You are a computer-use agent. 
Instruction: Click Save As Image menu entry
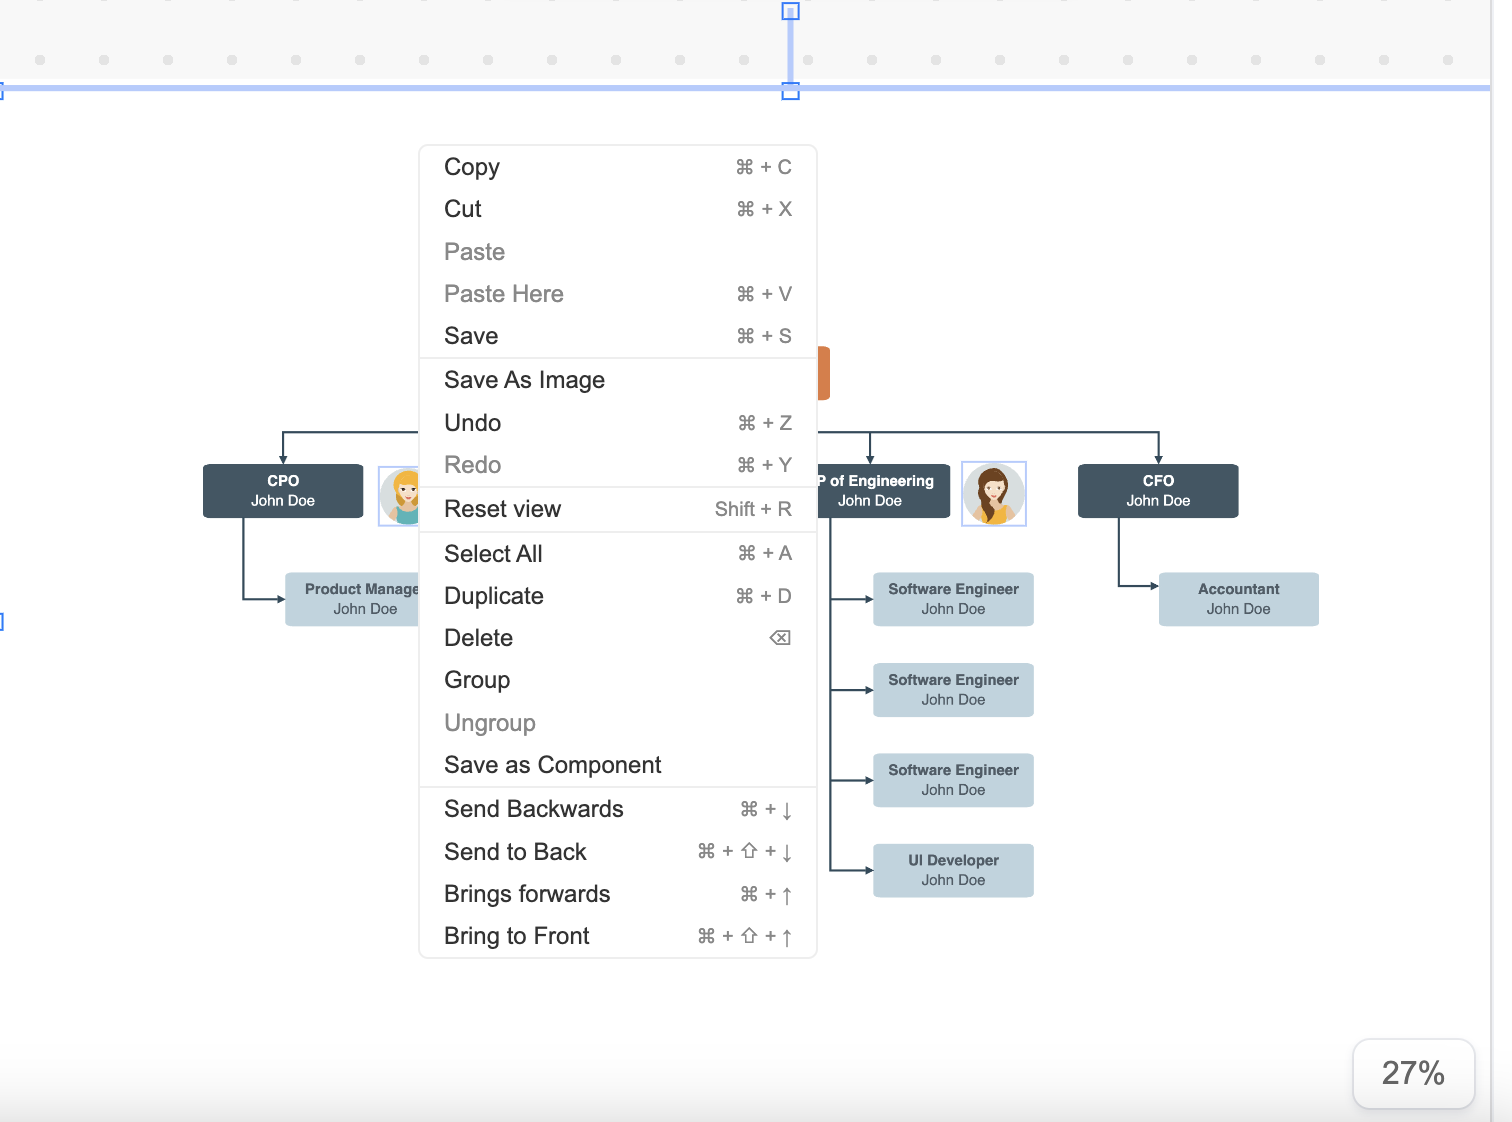coord(524,380)
